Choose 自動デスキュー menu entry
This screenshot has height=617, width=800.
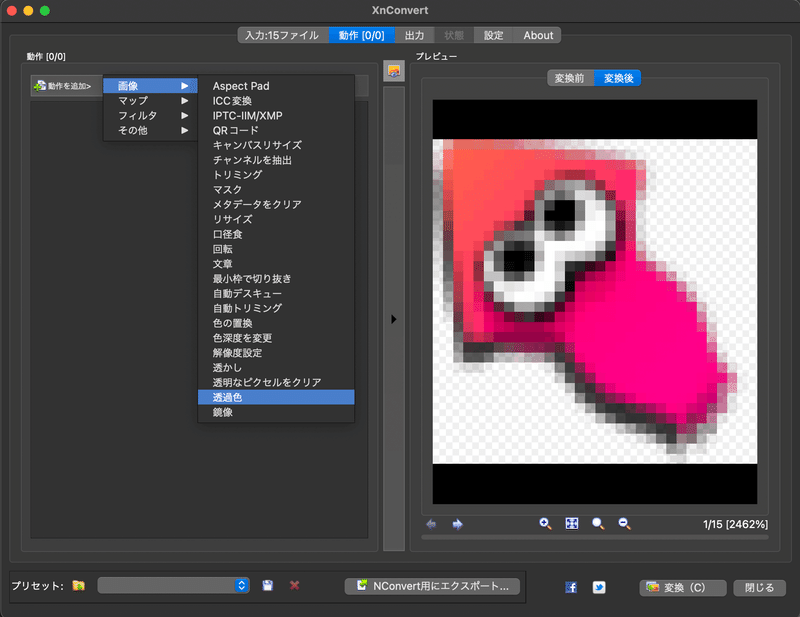276,293
